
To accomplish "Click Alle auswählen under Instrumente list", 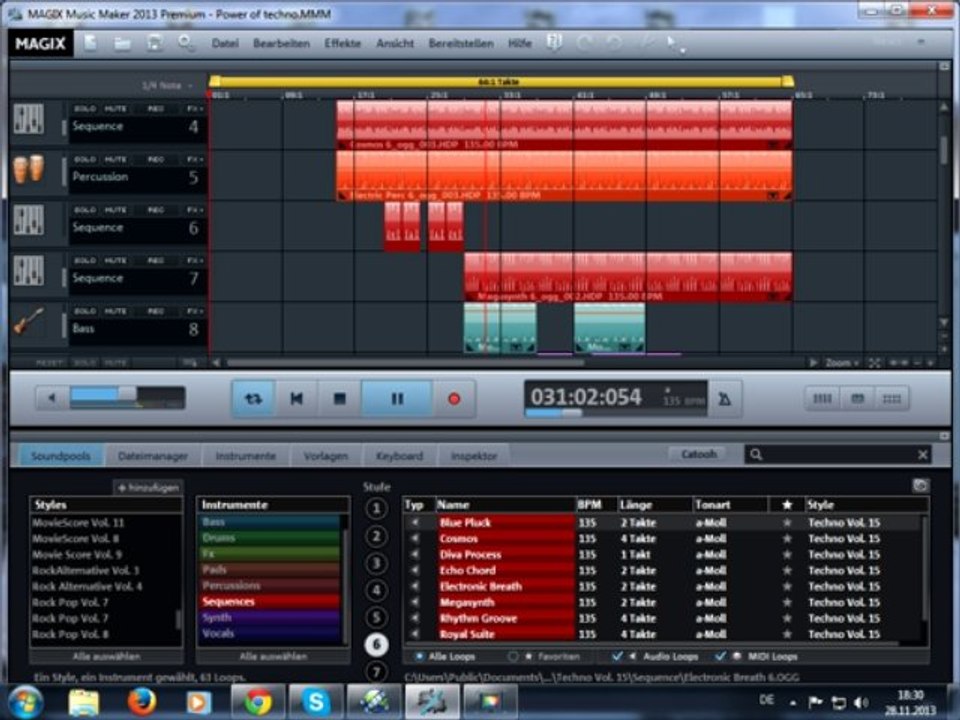I will (273, 656).
